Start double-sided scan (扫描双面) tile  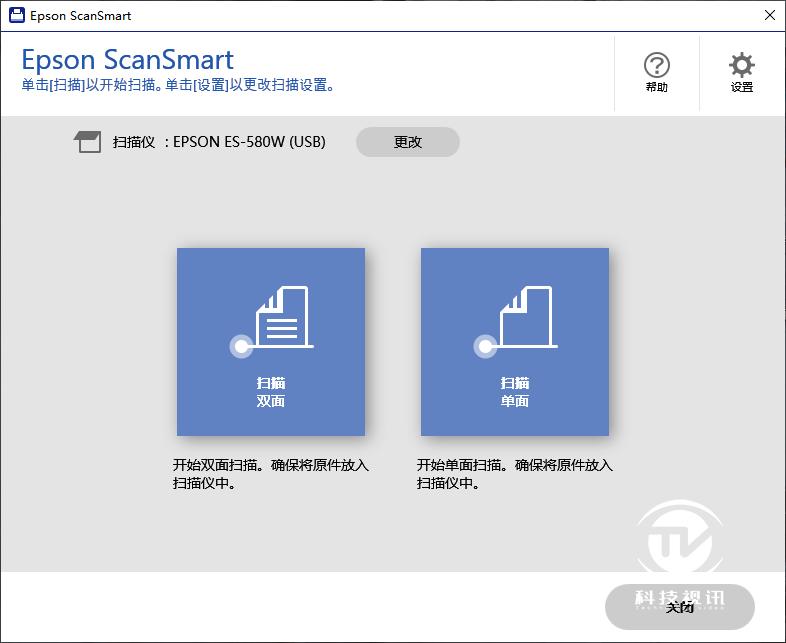pyautogui.click(x=271, y=342)
